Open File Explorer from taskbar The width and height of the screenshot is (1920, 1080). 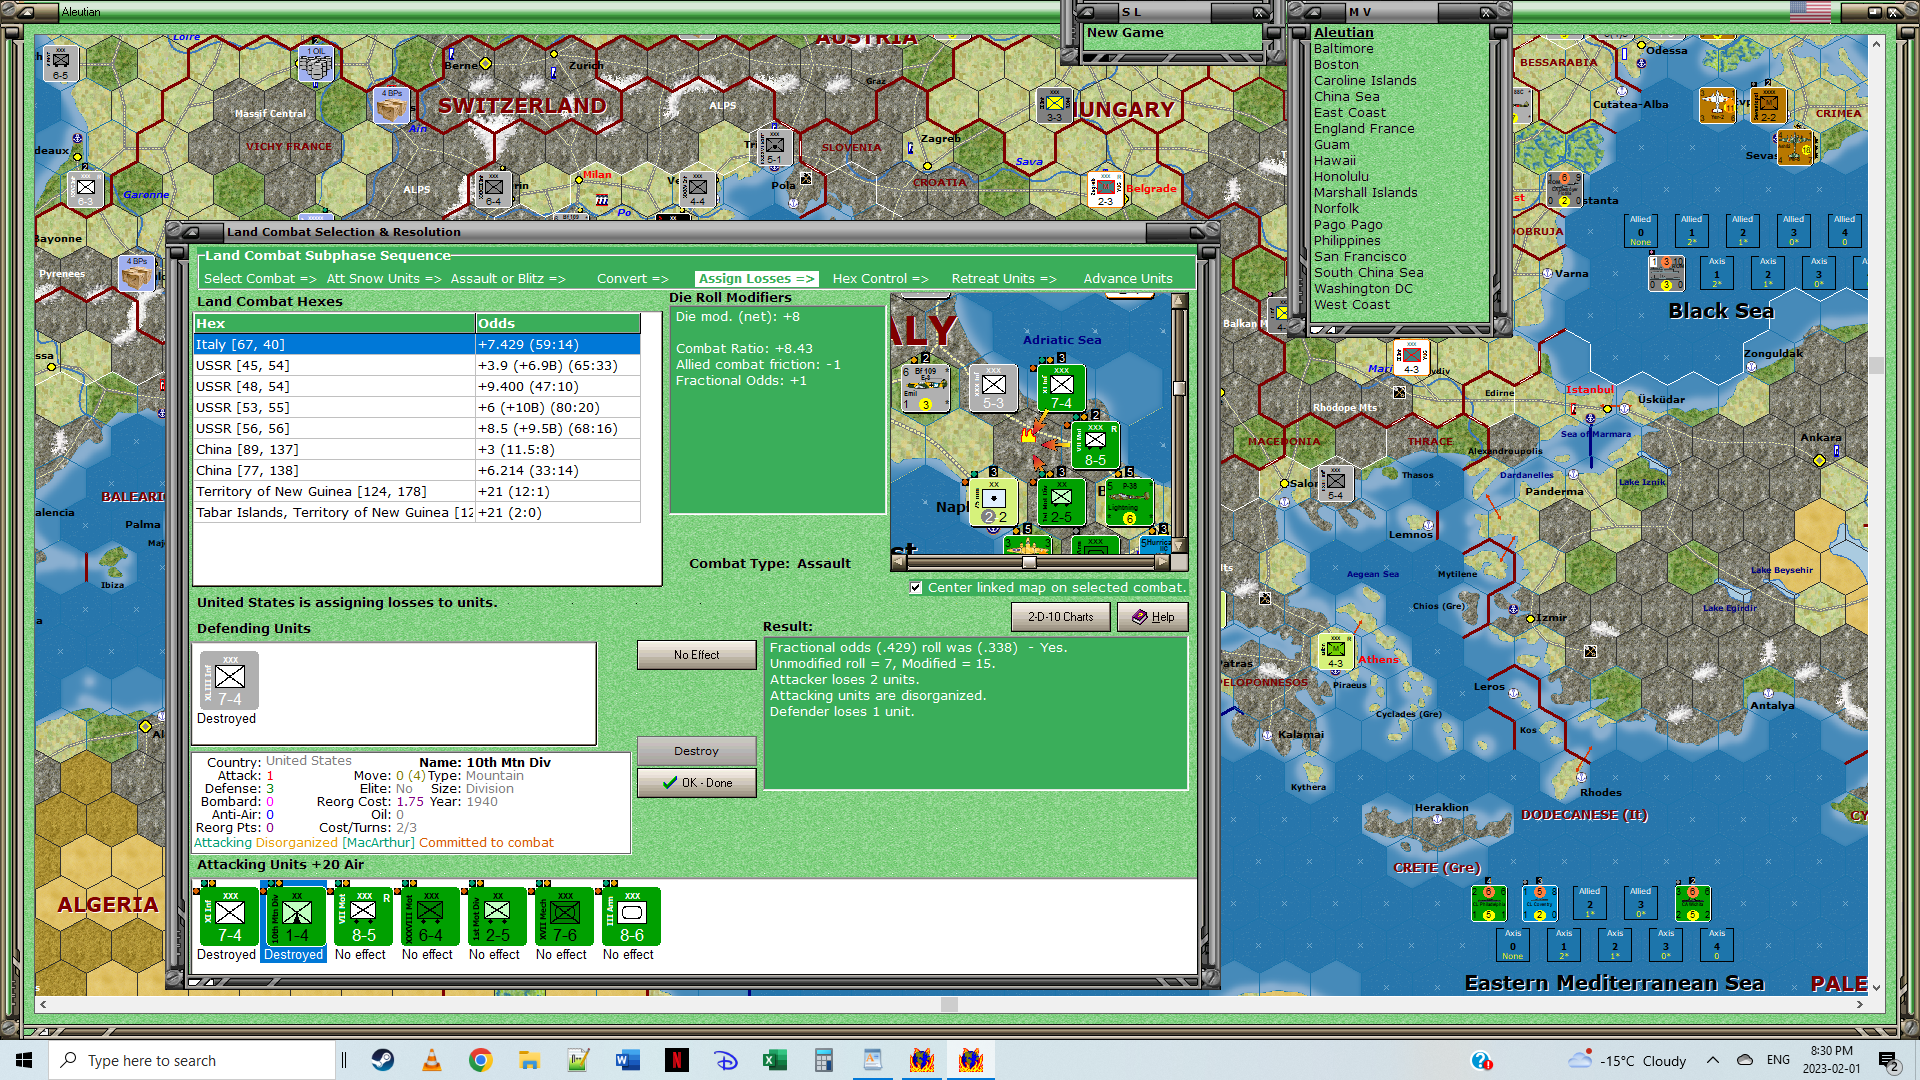pyautogui.click(x=529, y=1060)
